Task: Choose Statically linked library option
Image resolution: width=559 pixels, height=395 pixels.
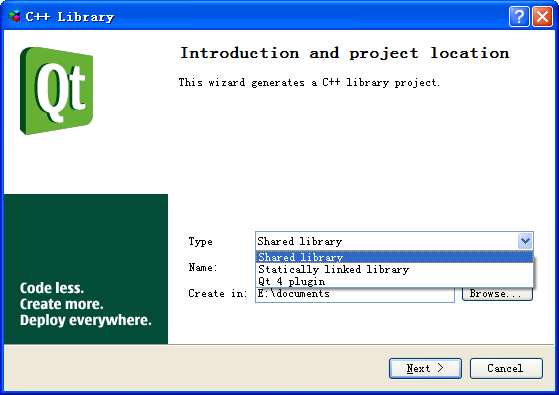Action: click(394, 269)
